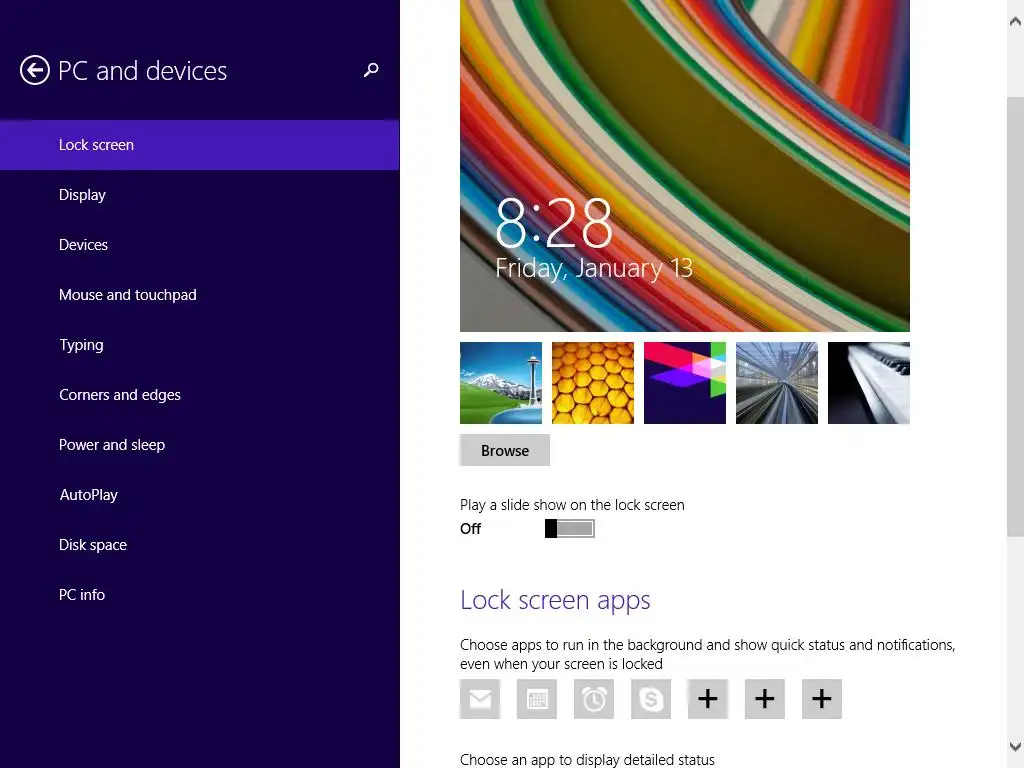
Task: Open the Disk space settings page
Action: [200, 545]
